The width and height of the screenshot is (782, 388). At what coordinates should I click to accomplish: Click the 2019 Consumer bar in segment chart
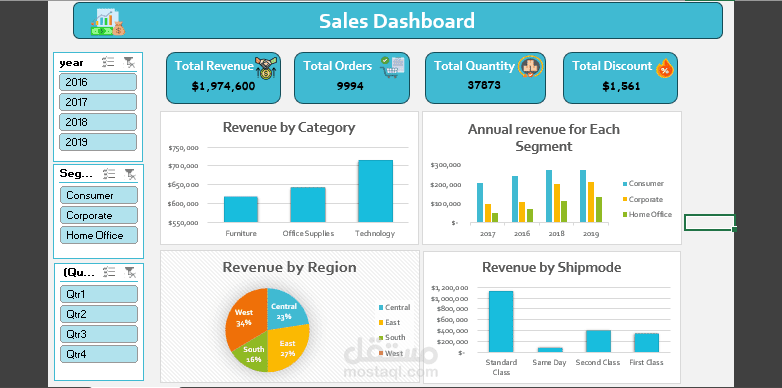point(583,196)
